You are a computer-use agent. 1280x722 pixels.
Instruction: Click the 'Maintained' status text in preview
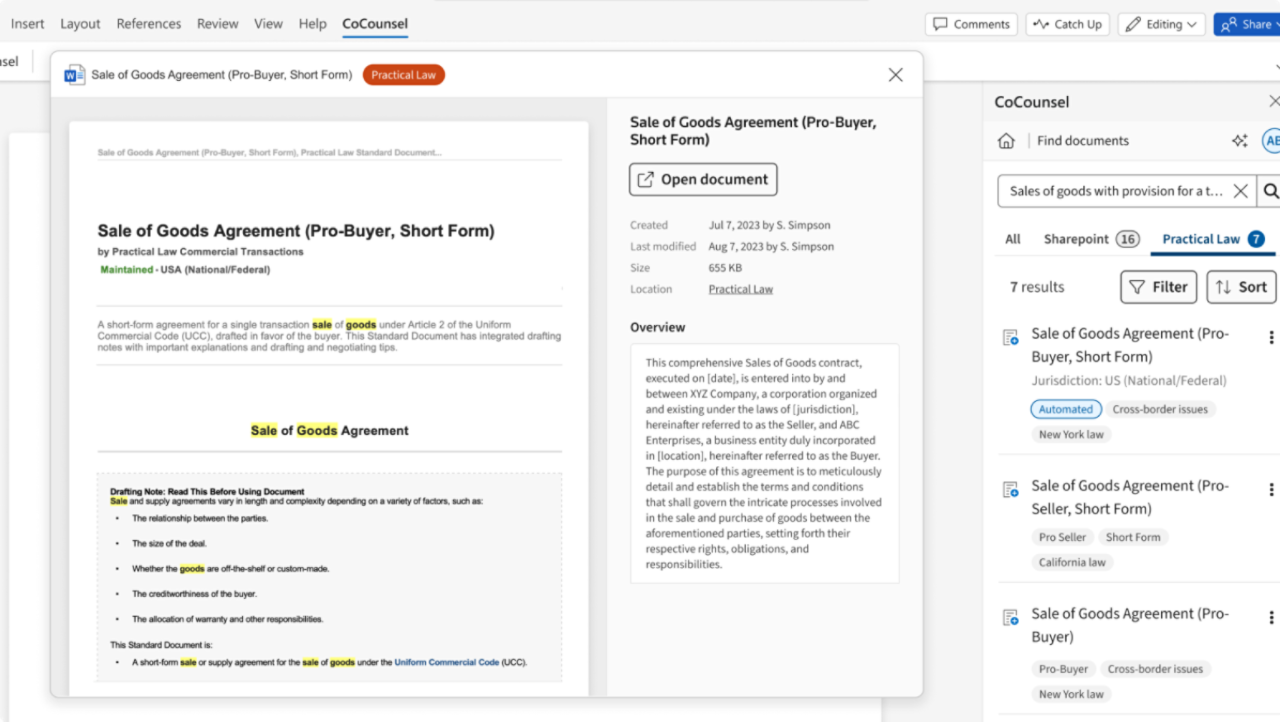(127, 270)
